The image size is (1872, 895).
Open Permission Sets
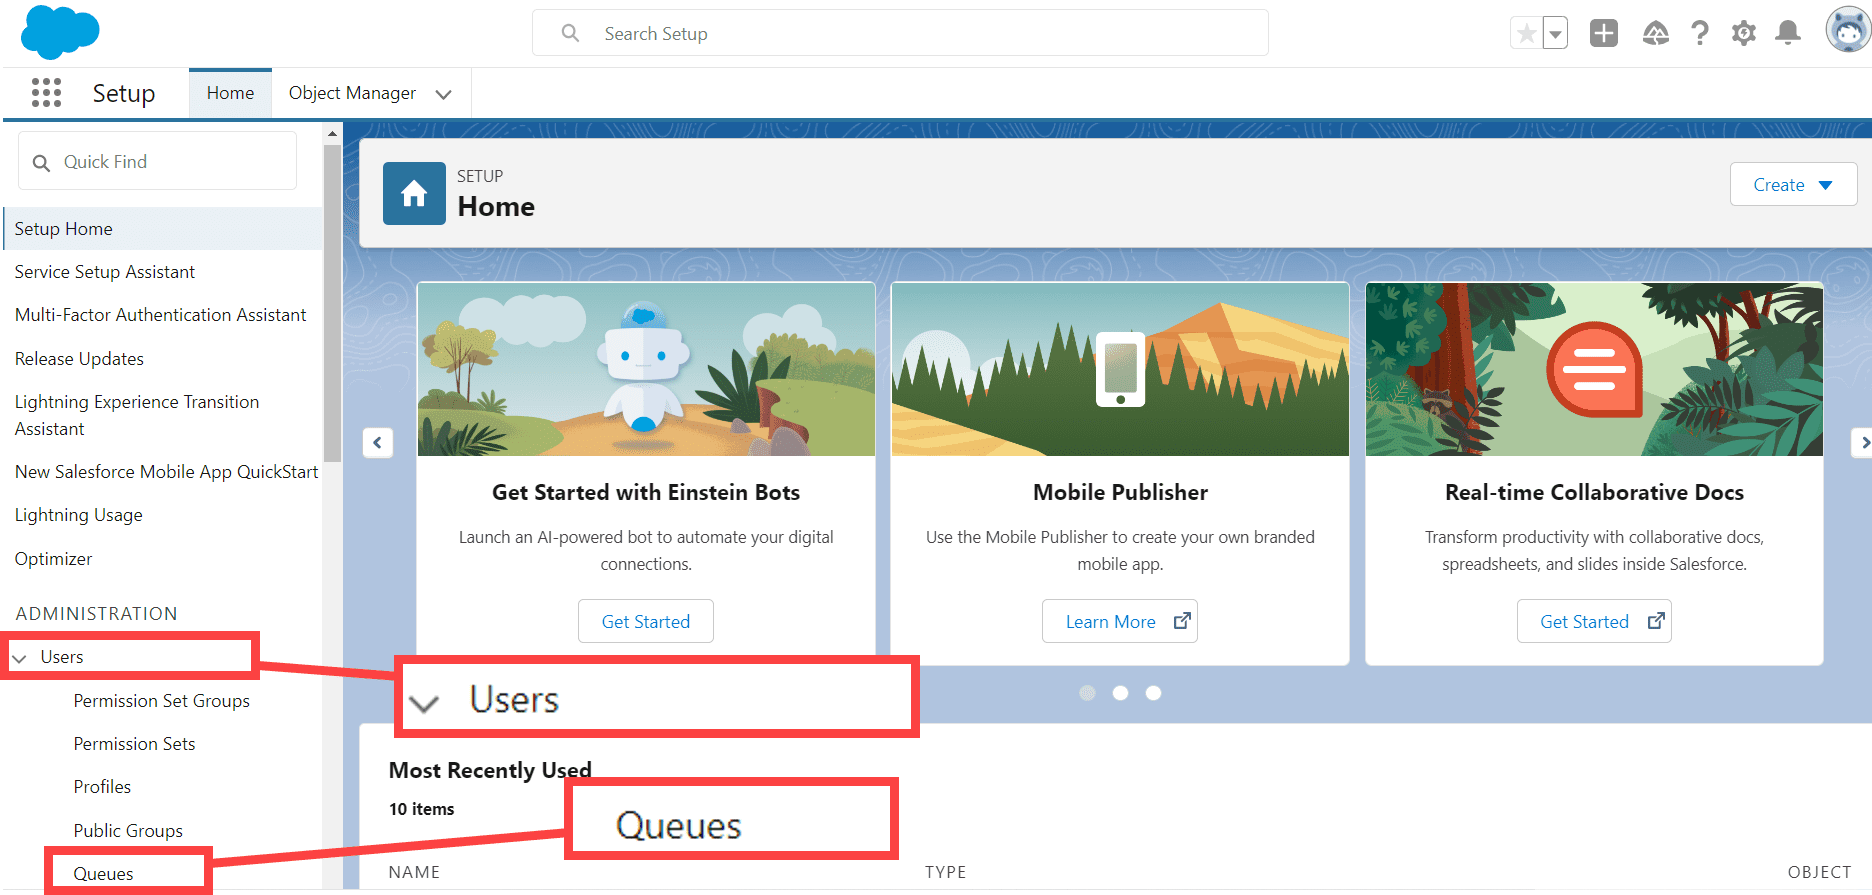(134, 744)
